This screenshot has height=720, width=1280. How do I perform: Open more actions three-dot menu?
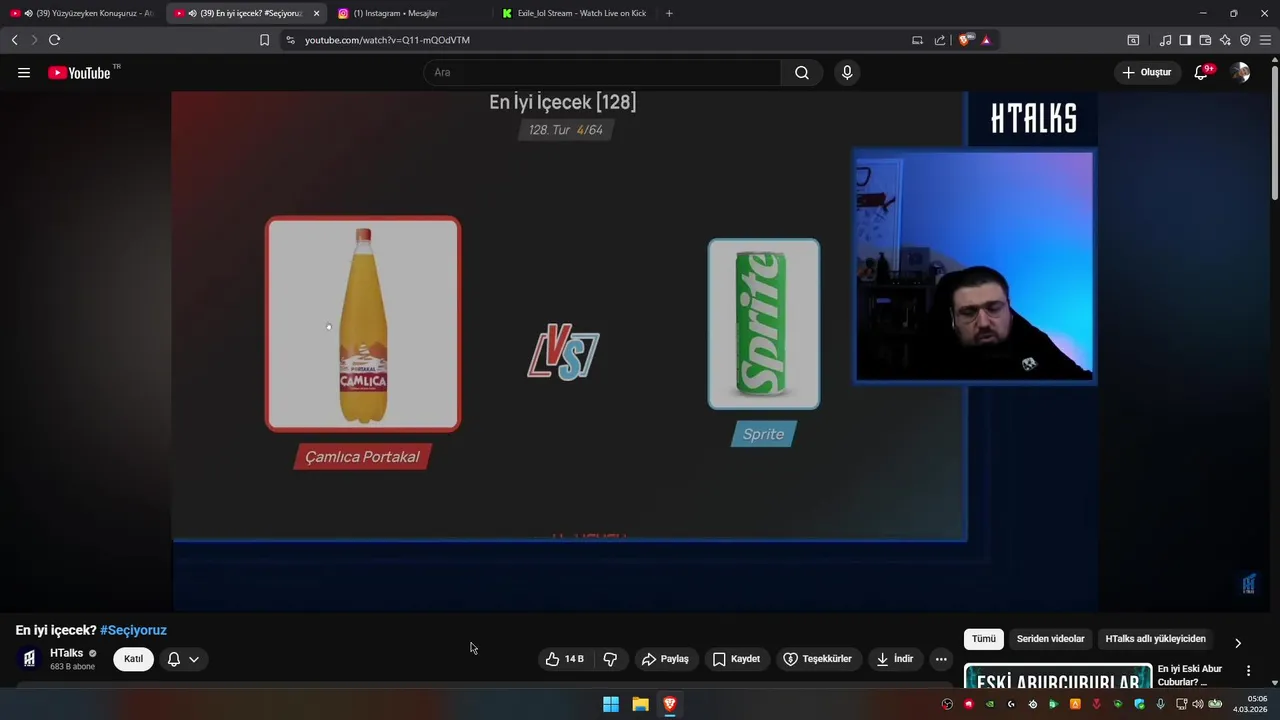click(941, 659)
